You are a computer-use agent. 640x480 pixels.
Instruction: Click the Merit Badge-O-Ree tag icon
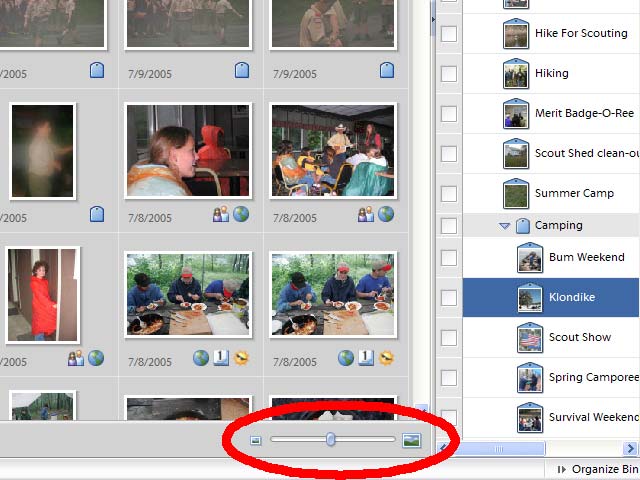516,113
